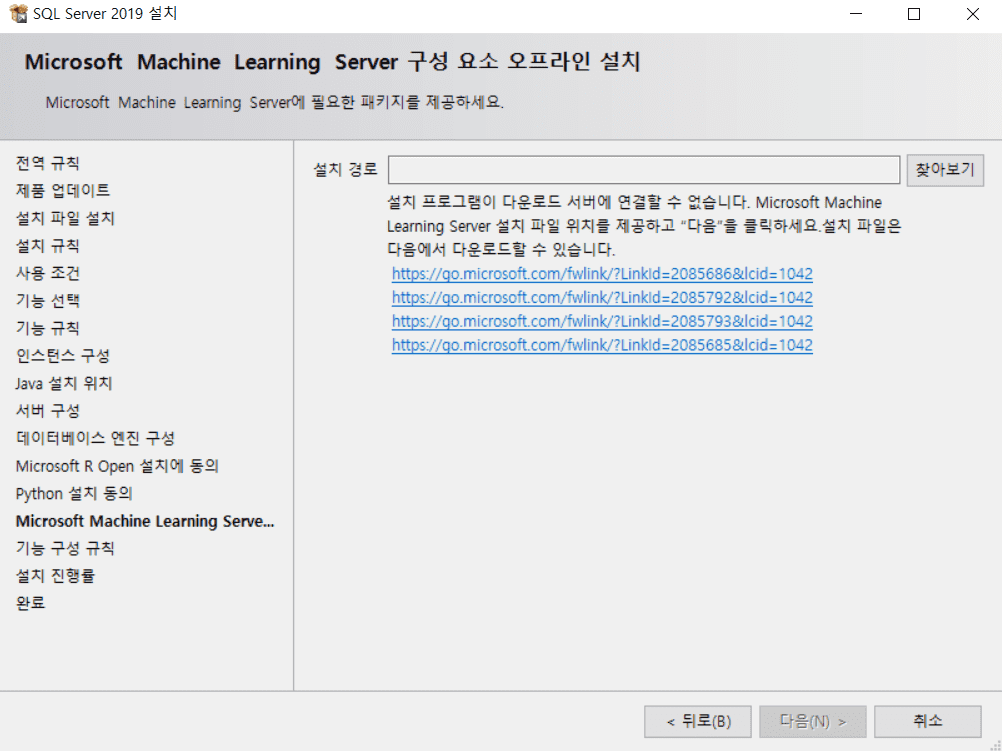Screen dimensions: 1002x751
Task: Close the SQL Server 2019 설치 window
Action: pos(973,14)
